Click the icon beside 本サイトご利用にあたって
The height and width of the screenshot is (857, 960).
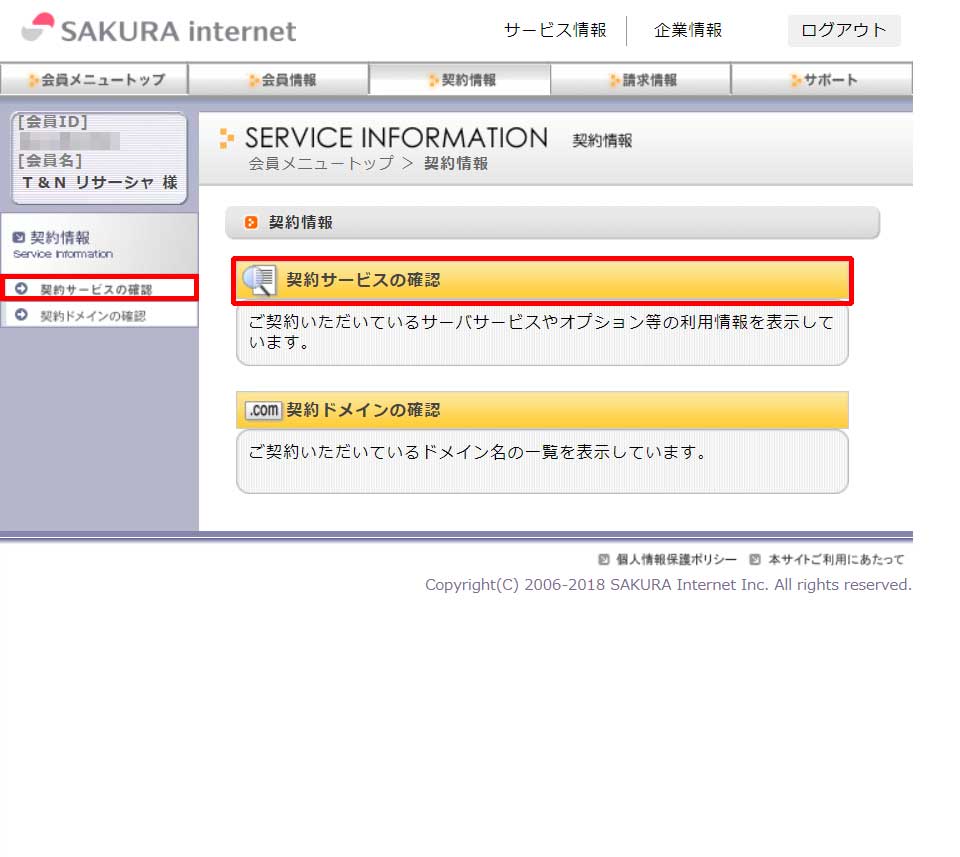point(756,559)
